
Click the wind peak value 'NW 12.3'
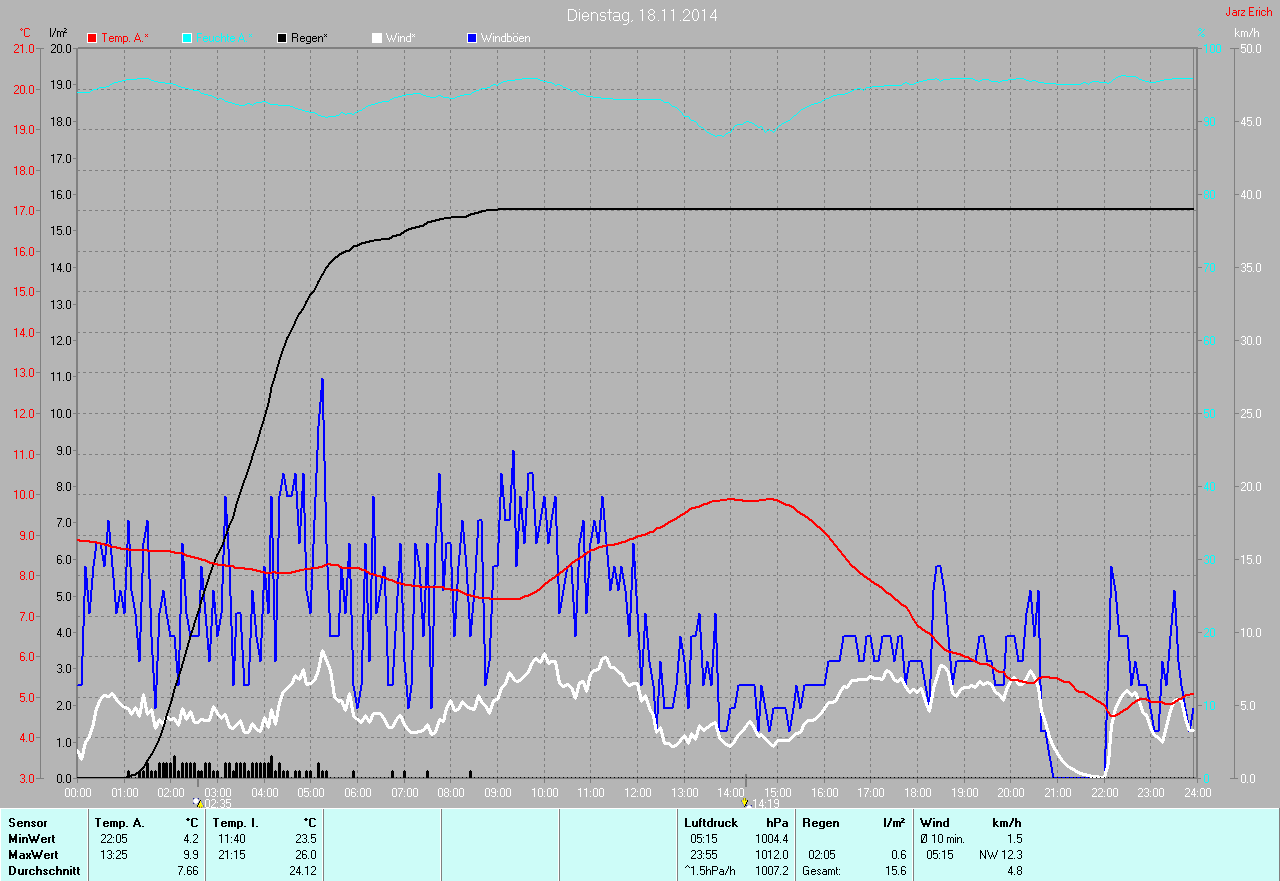coord(1000,854)
